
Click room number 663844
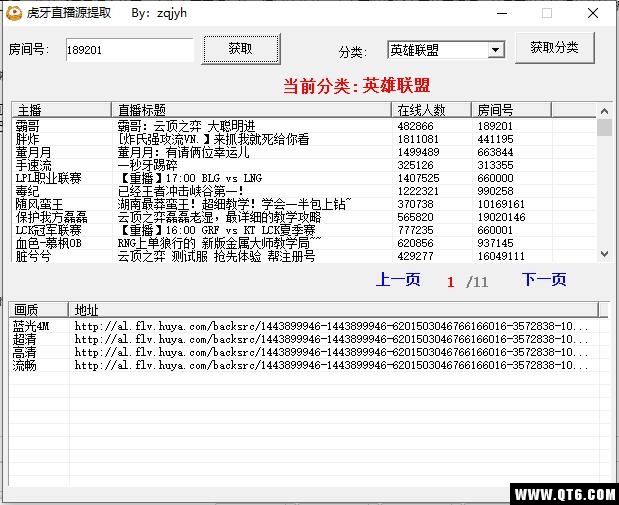(495, 152)
